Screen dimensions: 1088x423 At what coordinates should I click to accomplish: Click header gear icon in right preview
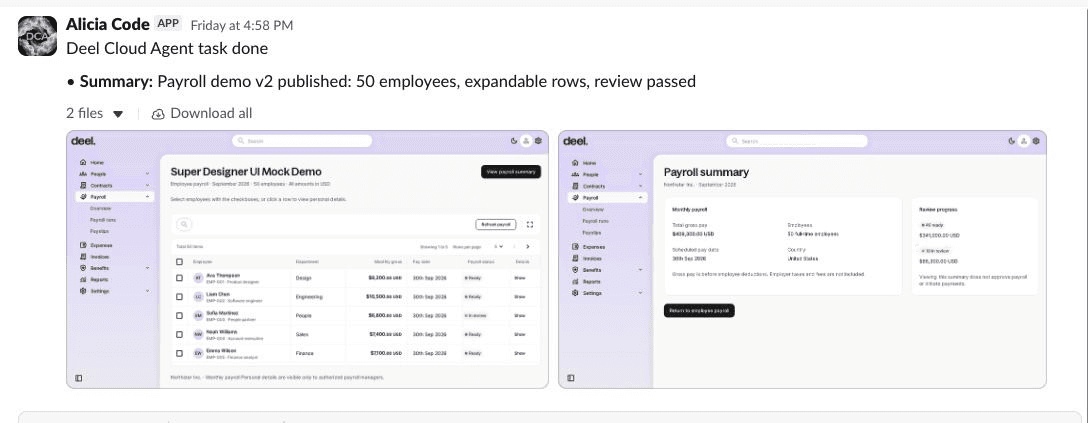[x=1036, y=141]
